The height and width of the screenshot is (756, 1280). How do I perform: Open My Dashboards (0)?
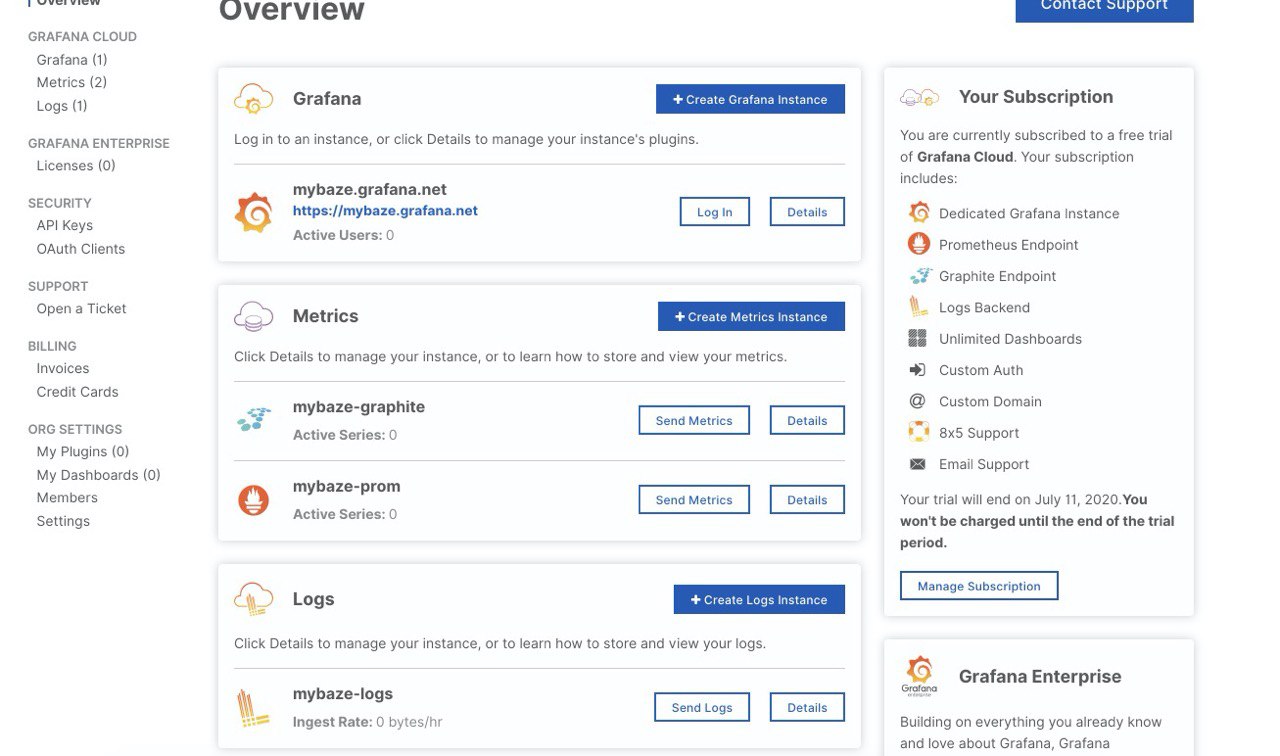coord(99,475)
